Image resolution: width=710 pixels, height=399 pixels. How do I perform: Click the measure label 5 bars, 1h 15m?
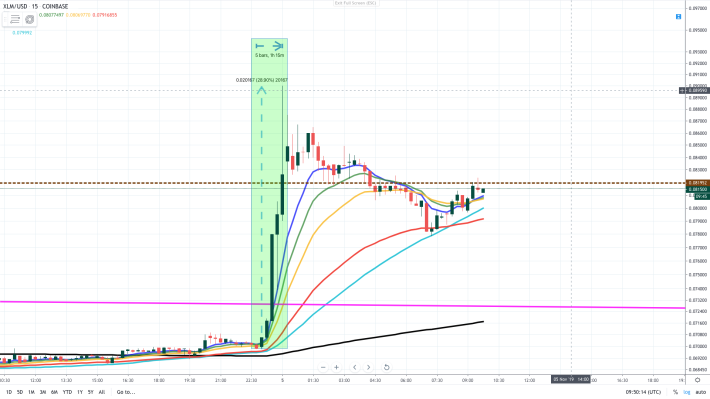tap(269, 55)
